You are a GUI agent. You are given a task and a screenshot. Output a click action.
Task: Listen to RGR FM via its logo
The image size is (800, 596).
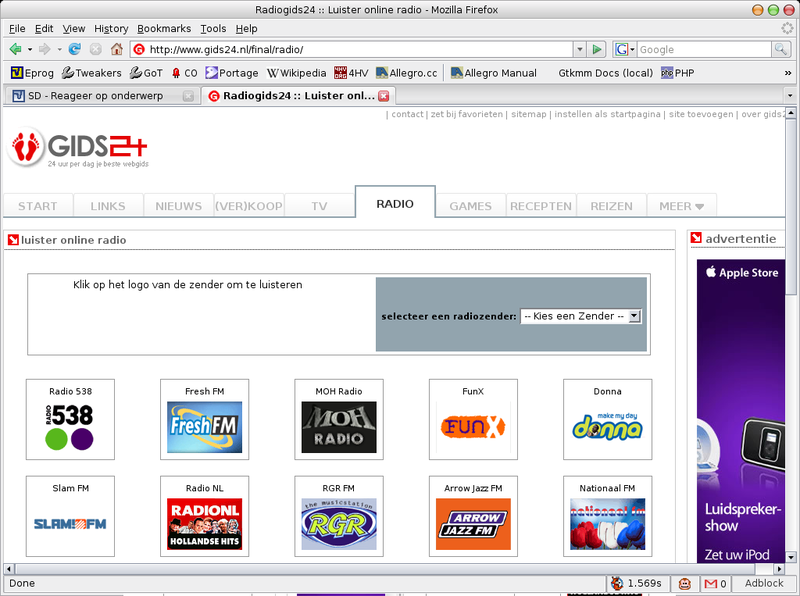(339, 524)
